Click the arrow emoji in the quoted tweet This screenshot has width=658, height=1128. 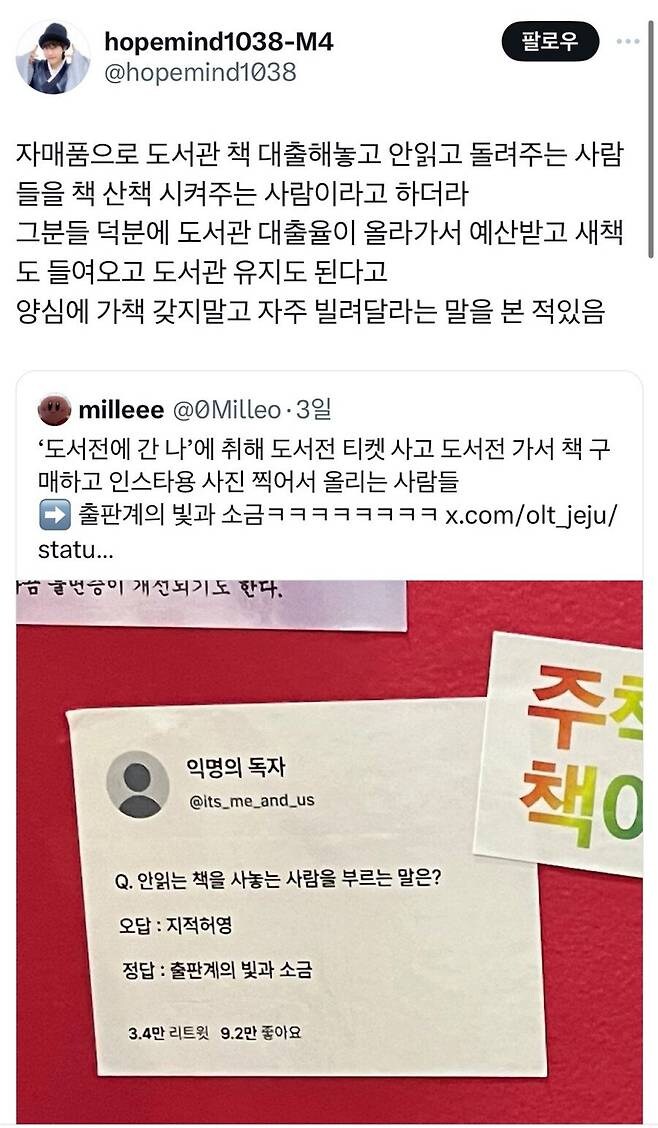(55, 516)
